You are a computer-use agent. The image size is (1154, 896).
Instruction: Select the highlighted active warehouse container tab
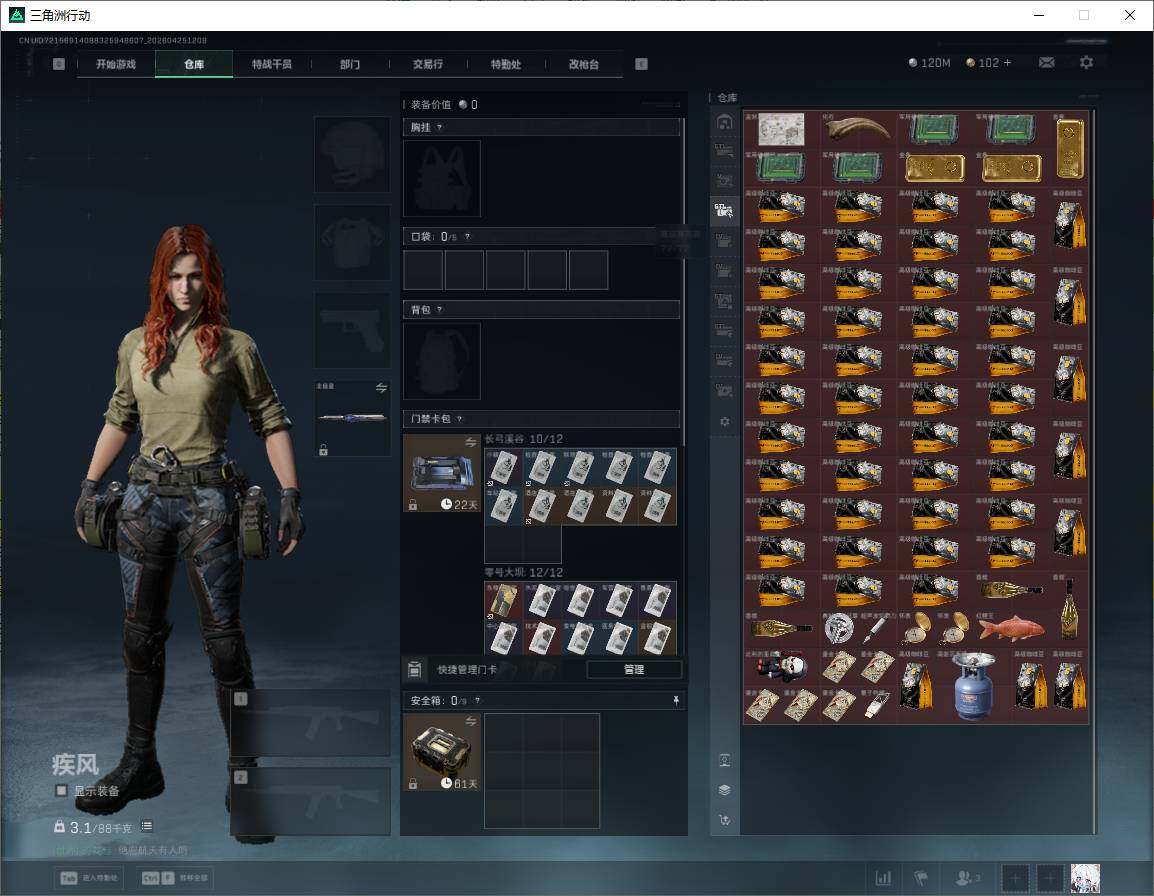(x=724, y=211)
